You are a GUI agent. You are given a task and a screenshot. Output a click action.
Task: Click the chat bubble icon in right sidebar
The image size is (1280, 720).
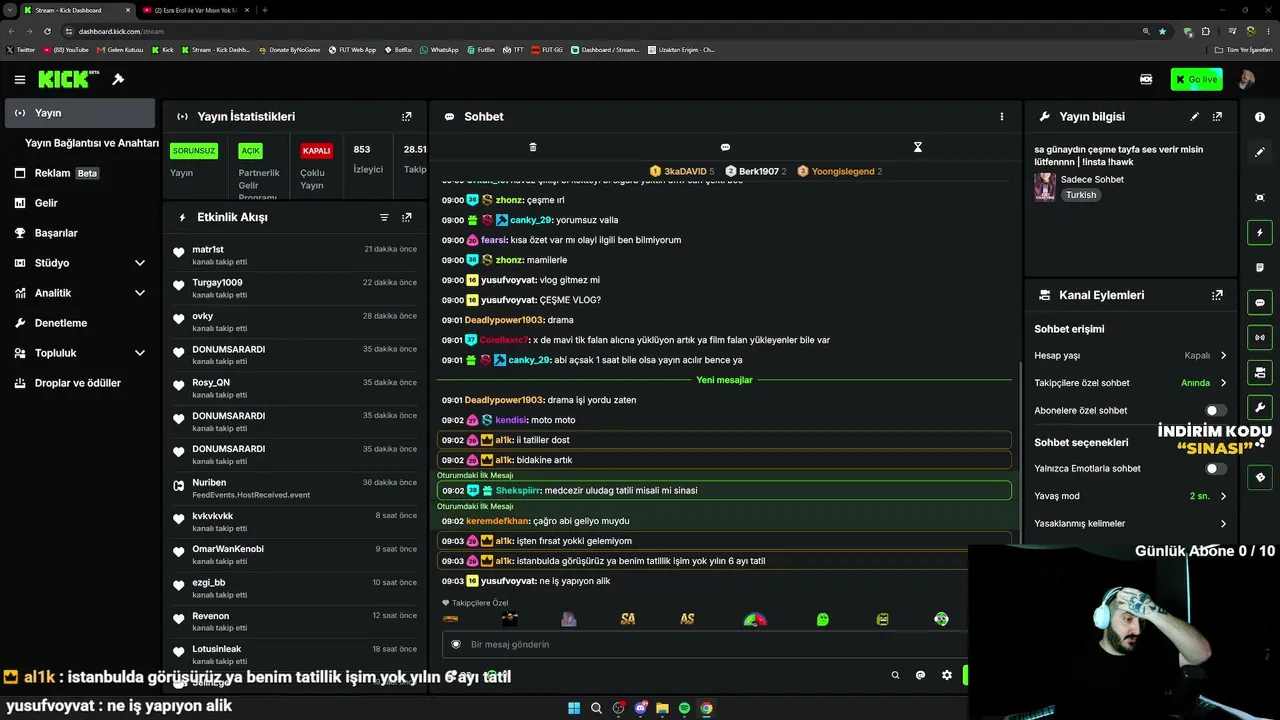1260,303
